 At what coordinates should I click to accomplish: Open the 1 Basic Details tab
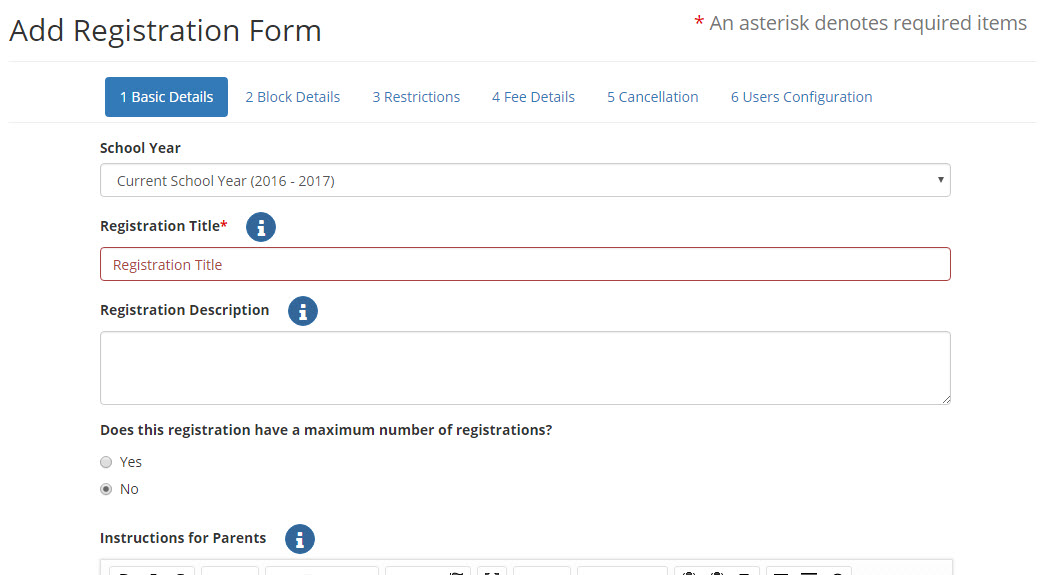[166, 97]
